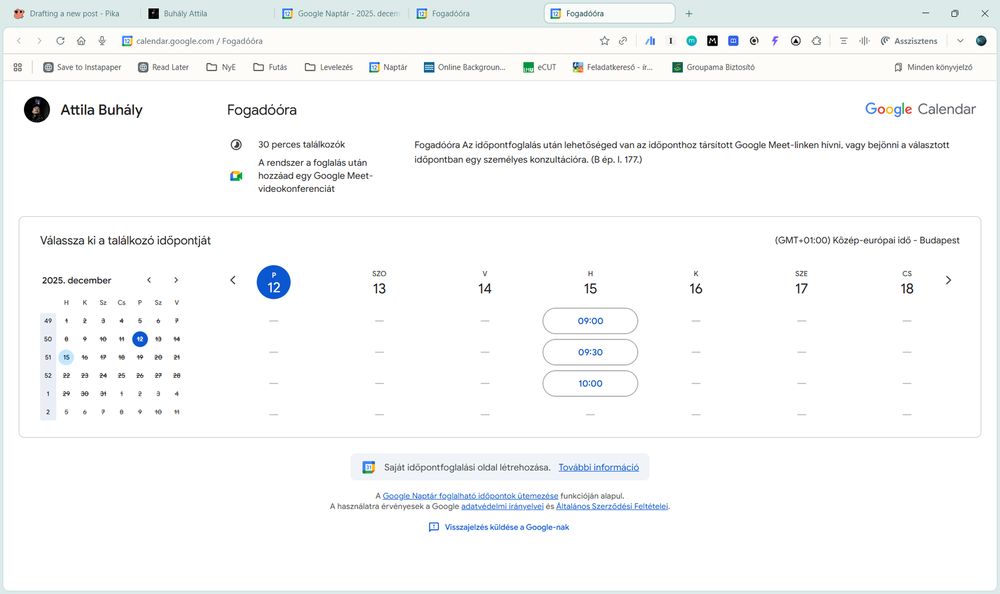This screenshot has height=594, width=1000.
Task: Book the 09:30 appointment slot
Action: click(x=590, y=352)
